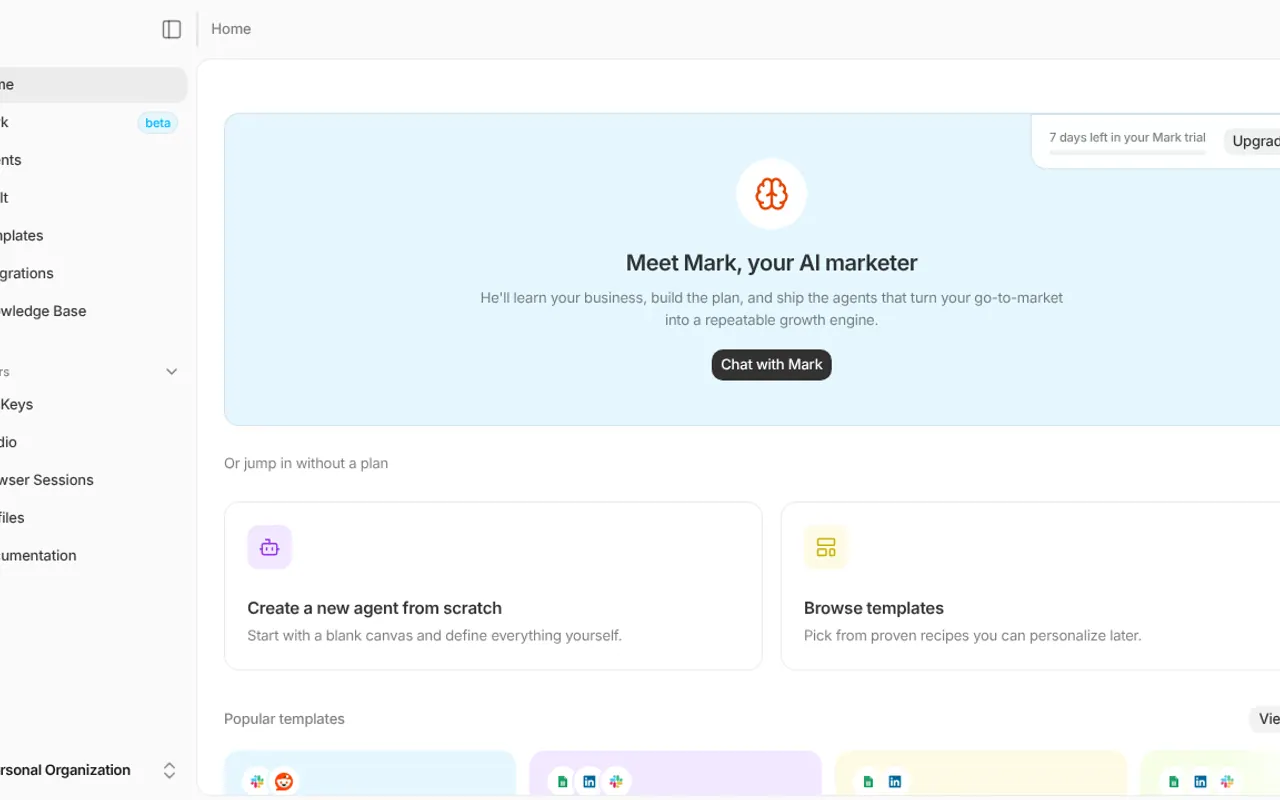Collapse the sidebar section with the chevron

coord(172,372)
